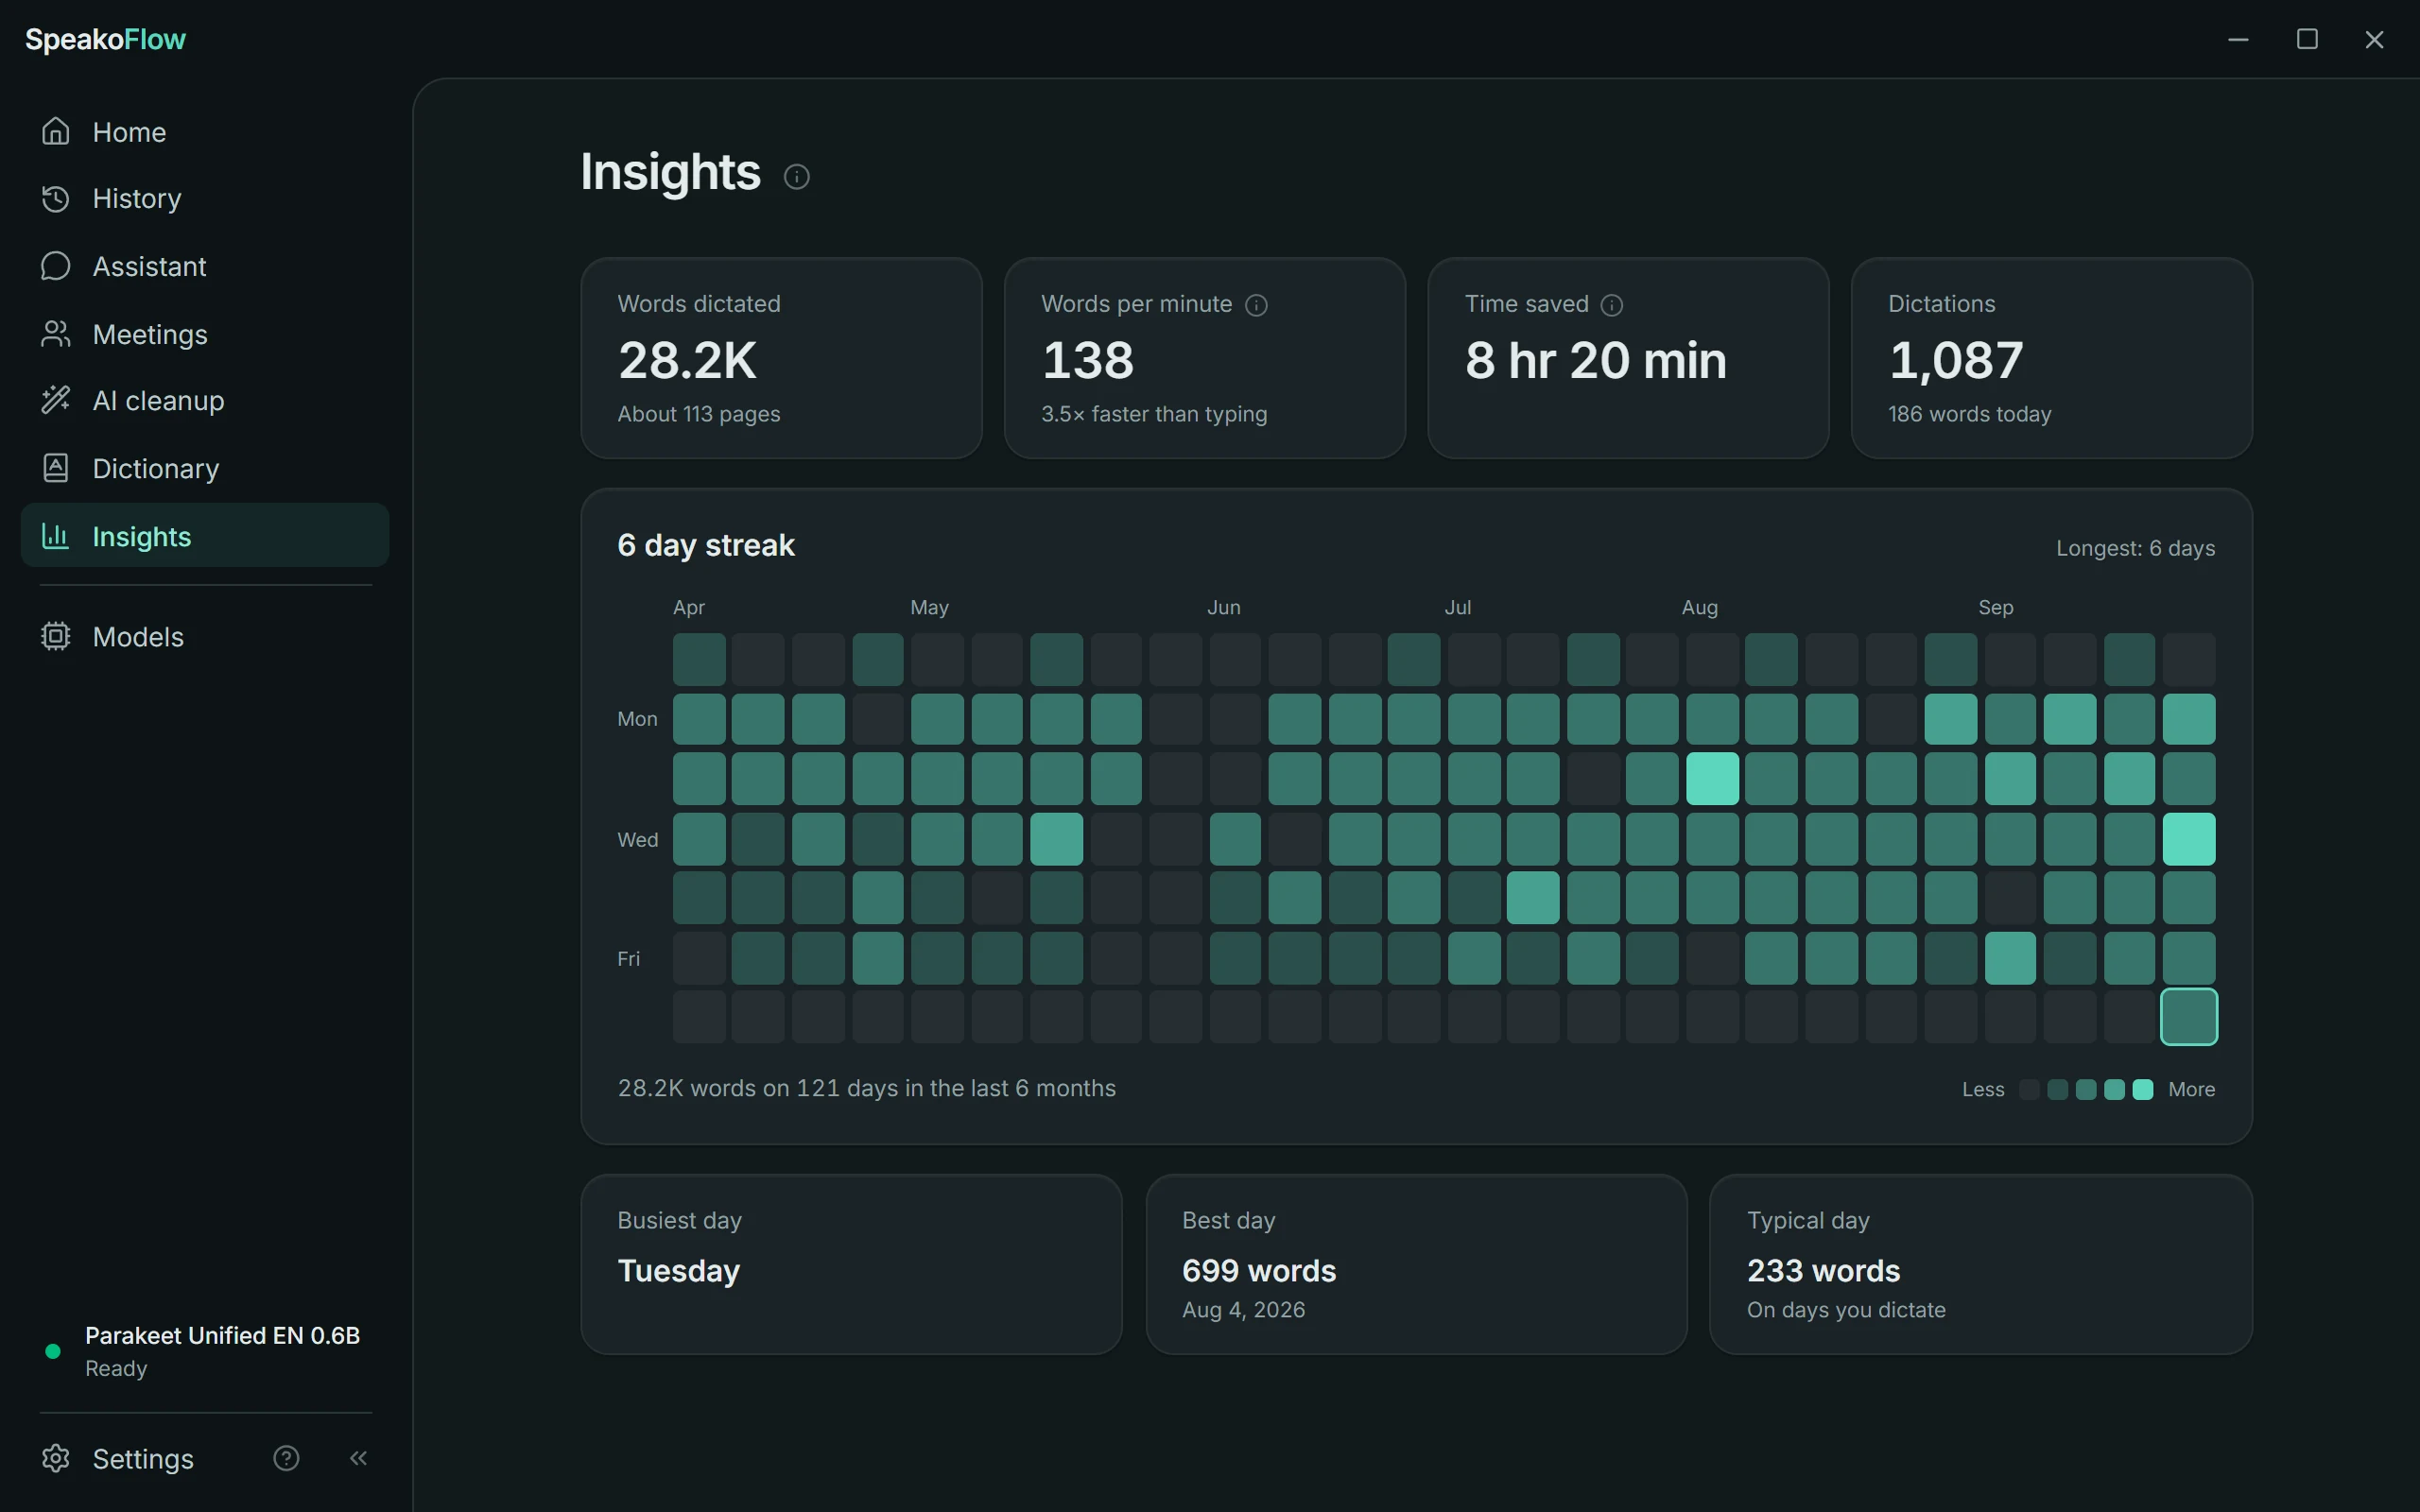
Task: Click green status dot beside Parakeet model
Action: point(53,1351)
